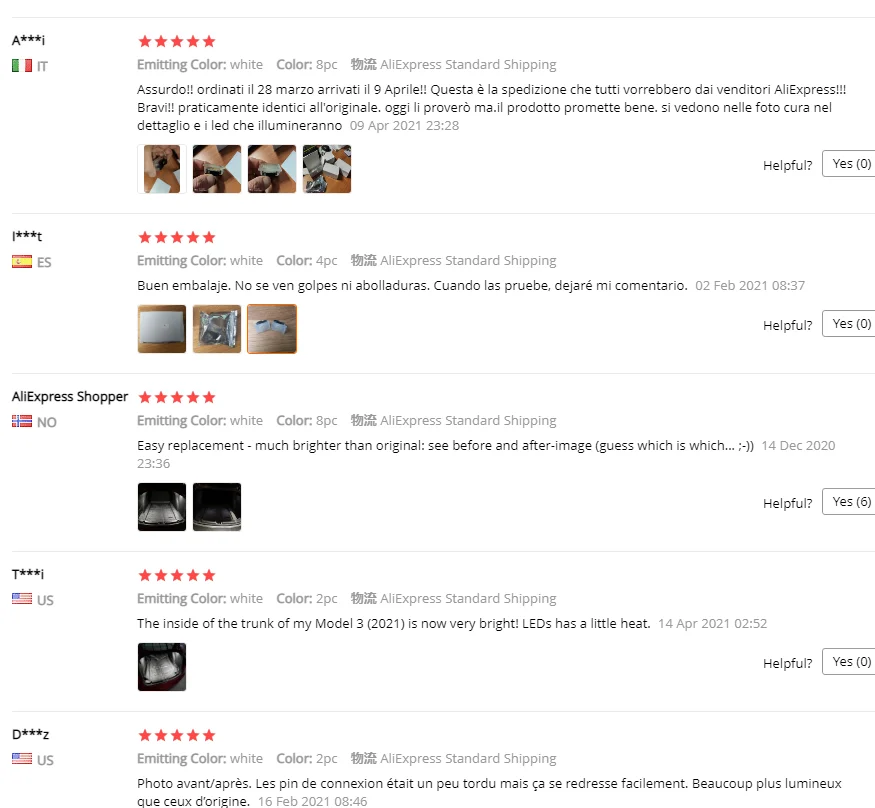The image size is (875, 808).
Task: Click the AliExpress Shopper reviewer name
Action: 70,397
